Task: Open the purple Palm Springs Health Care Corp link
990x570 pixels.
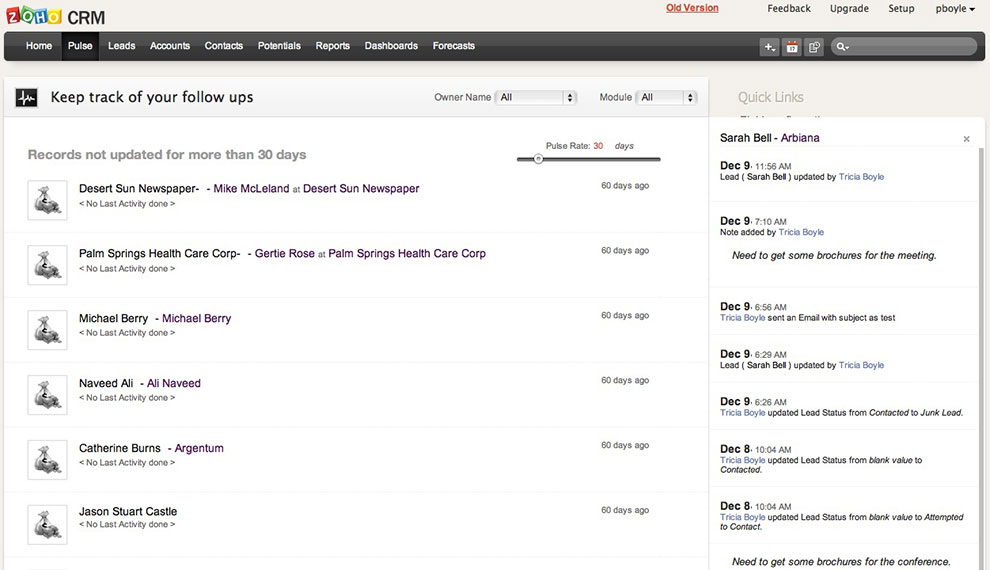Action: tap(407, 254)
